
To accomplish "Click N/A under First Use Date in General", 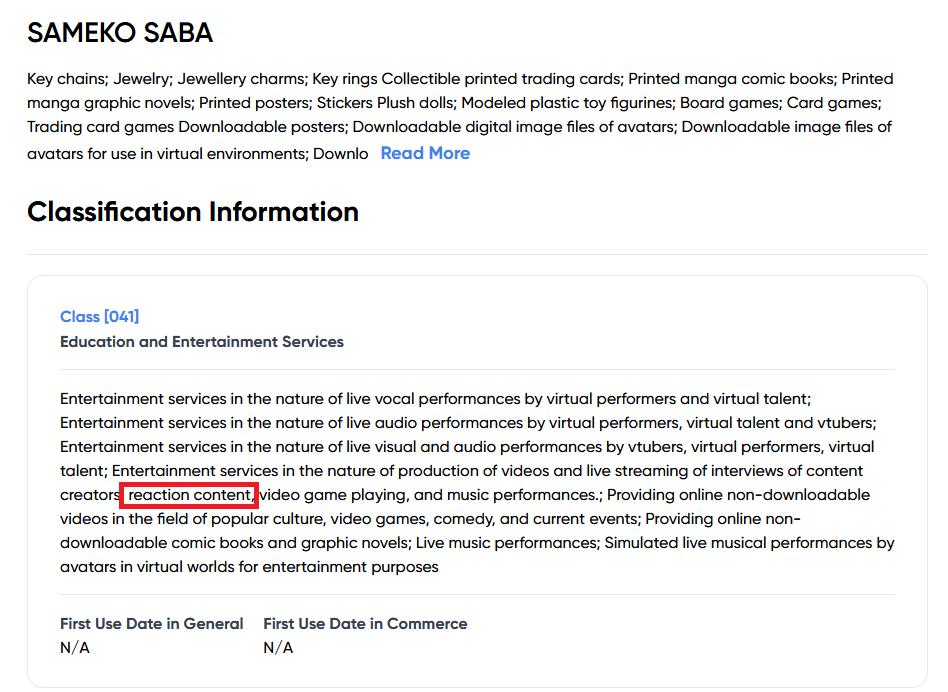I will coord(75,648).
